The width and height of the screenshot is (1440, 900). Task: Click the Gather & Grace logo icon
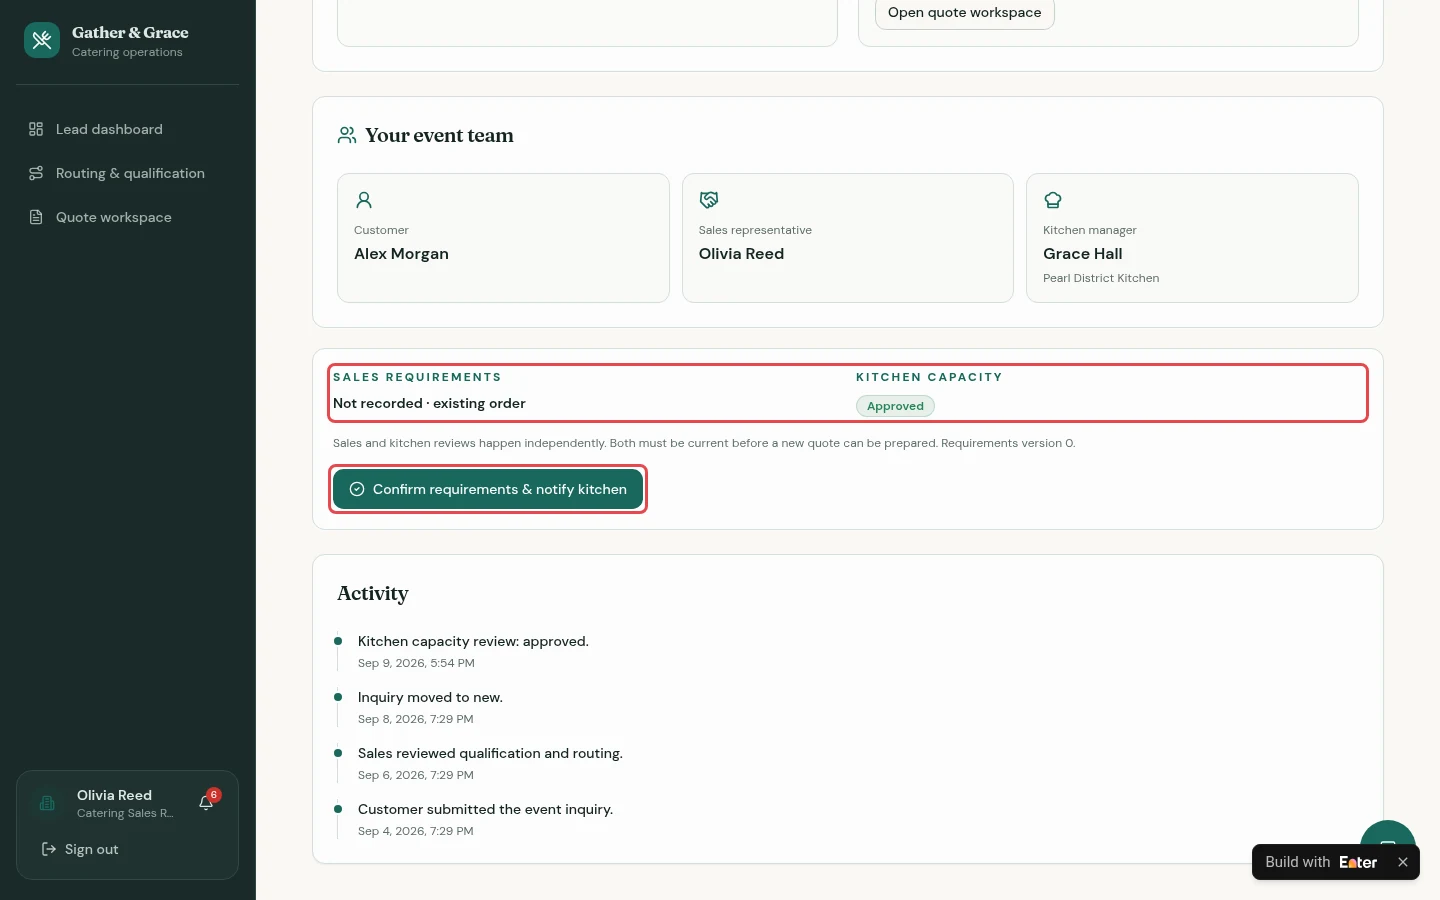point(42,40)
